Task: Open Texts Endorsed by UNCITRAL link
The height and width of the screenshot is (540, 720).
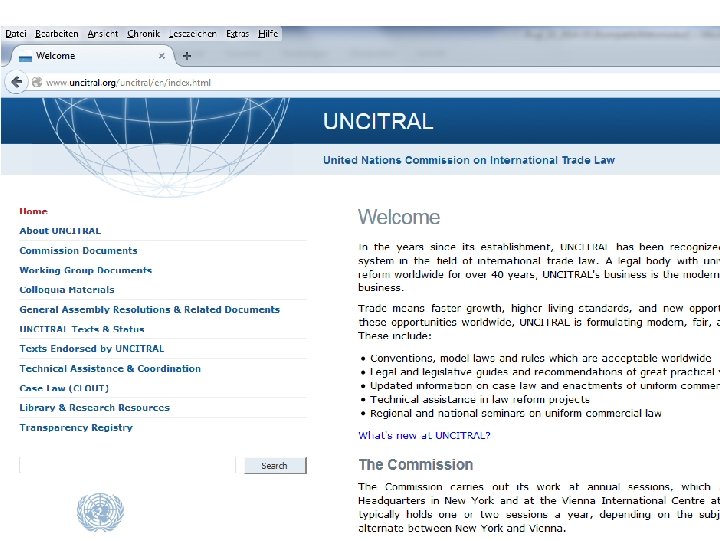Action: 92,349
